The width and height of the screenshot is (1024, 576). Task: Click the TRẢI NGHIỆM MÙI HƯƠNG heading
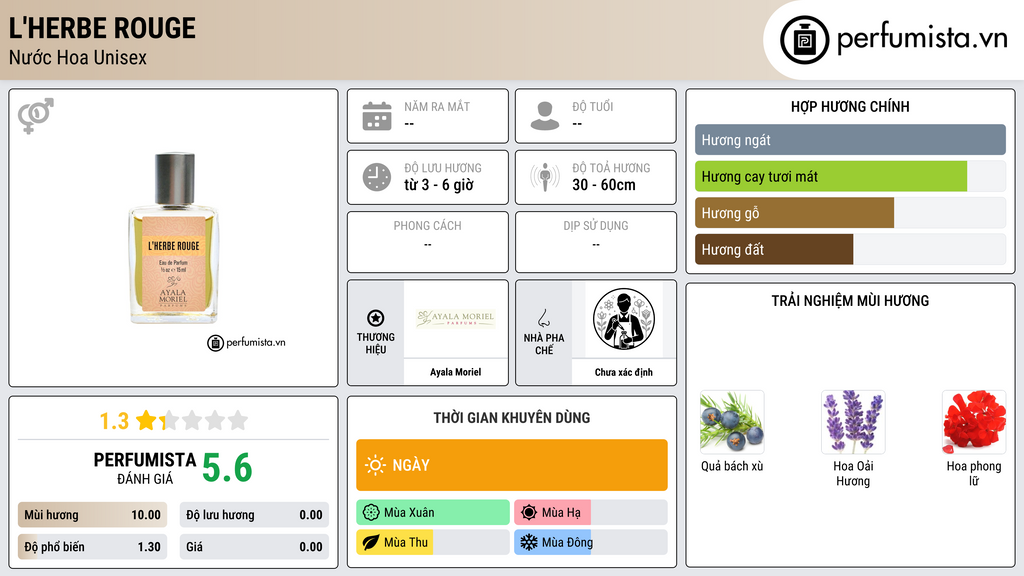(850, 301)
